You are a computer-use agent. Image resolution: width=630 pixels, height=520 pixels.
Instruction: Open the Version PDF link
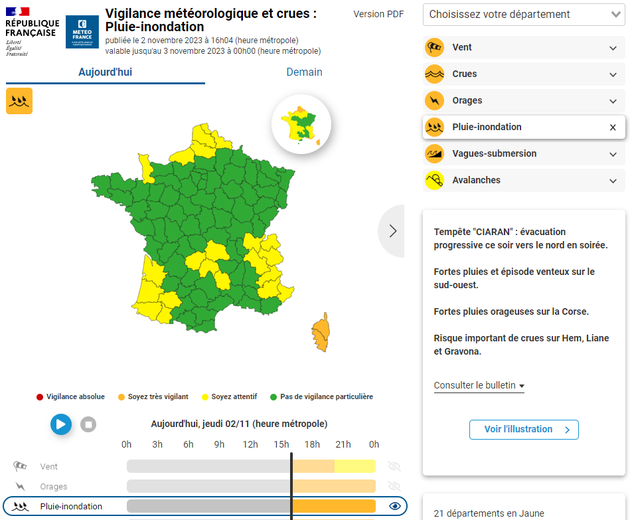pos(378,14)
